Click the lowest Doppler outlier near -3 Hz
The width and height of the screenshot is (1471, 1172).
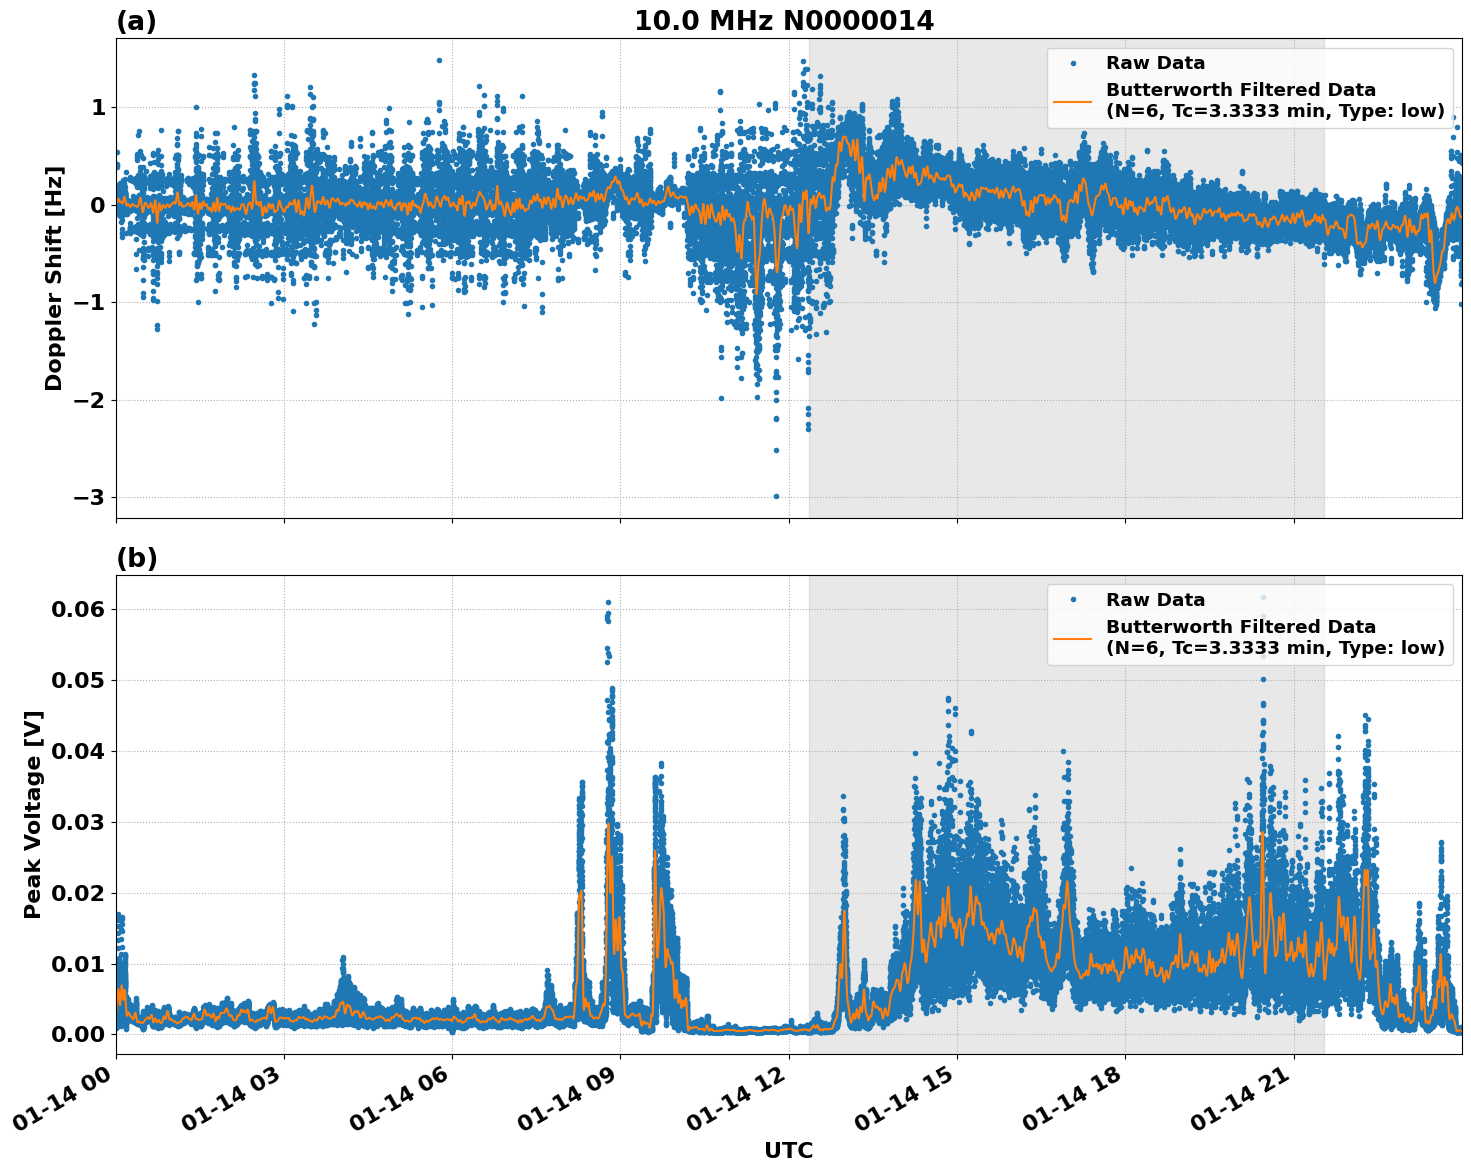(x=779, y=495)
